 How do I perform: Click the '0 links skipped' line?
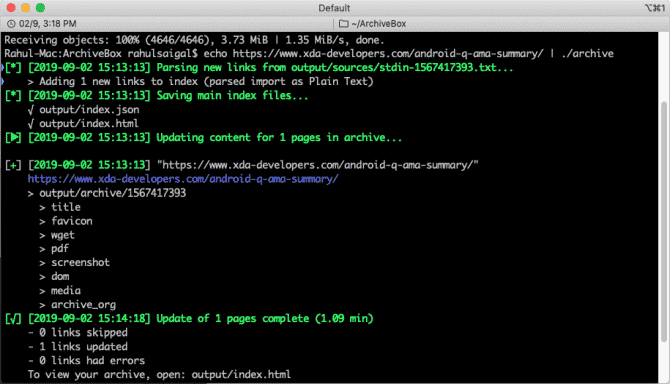coord(78,333)
